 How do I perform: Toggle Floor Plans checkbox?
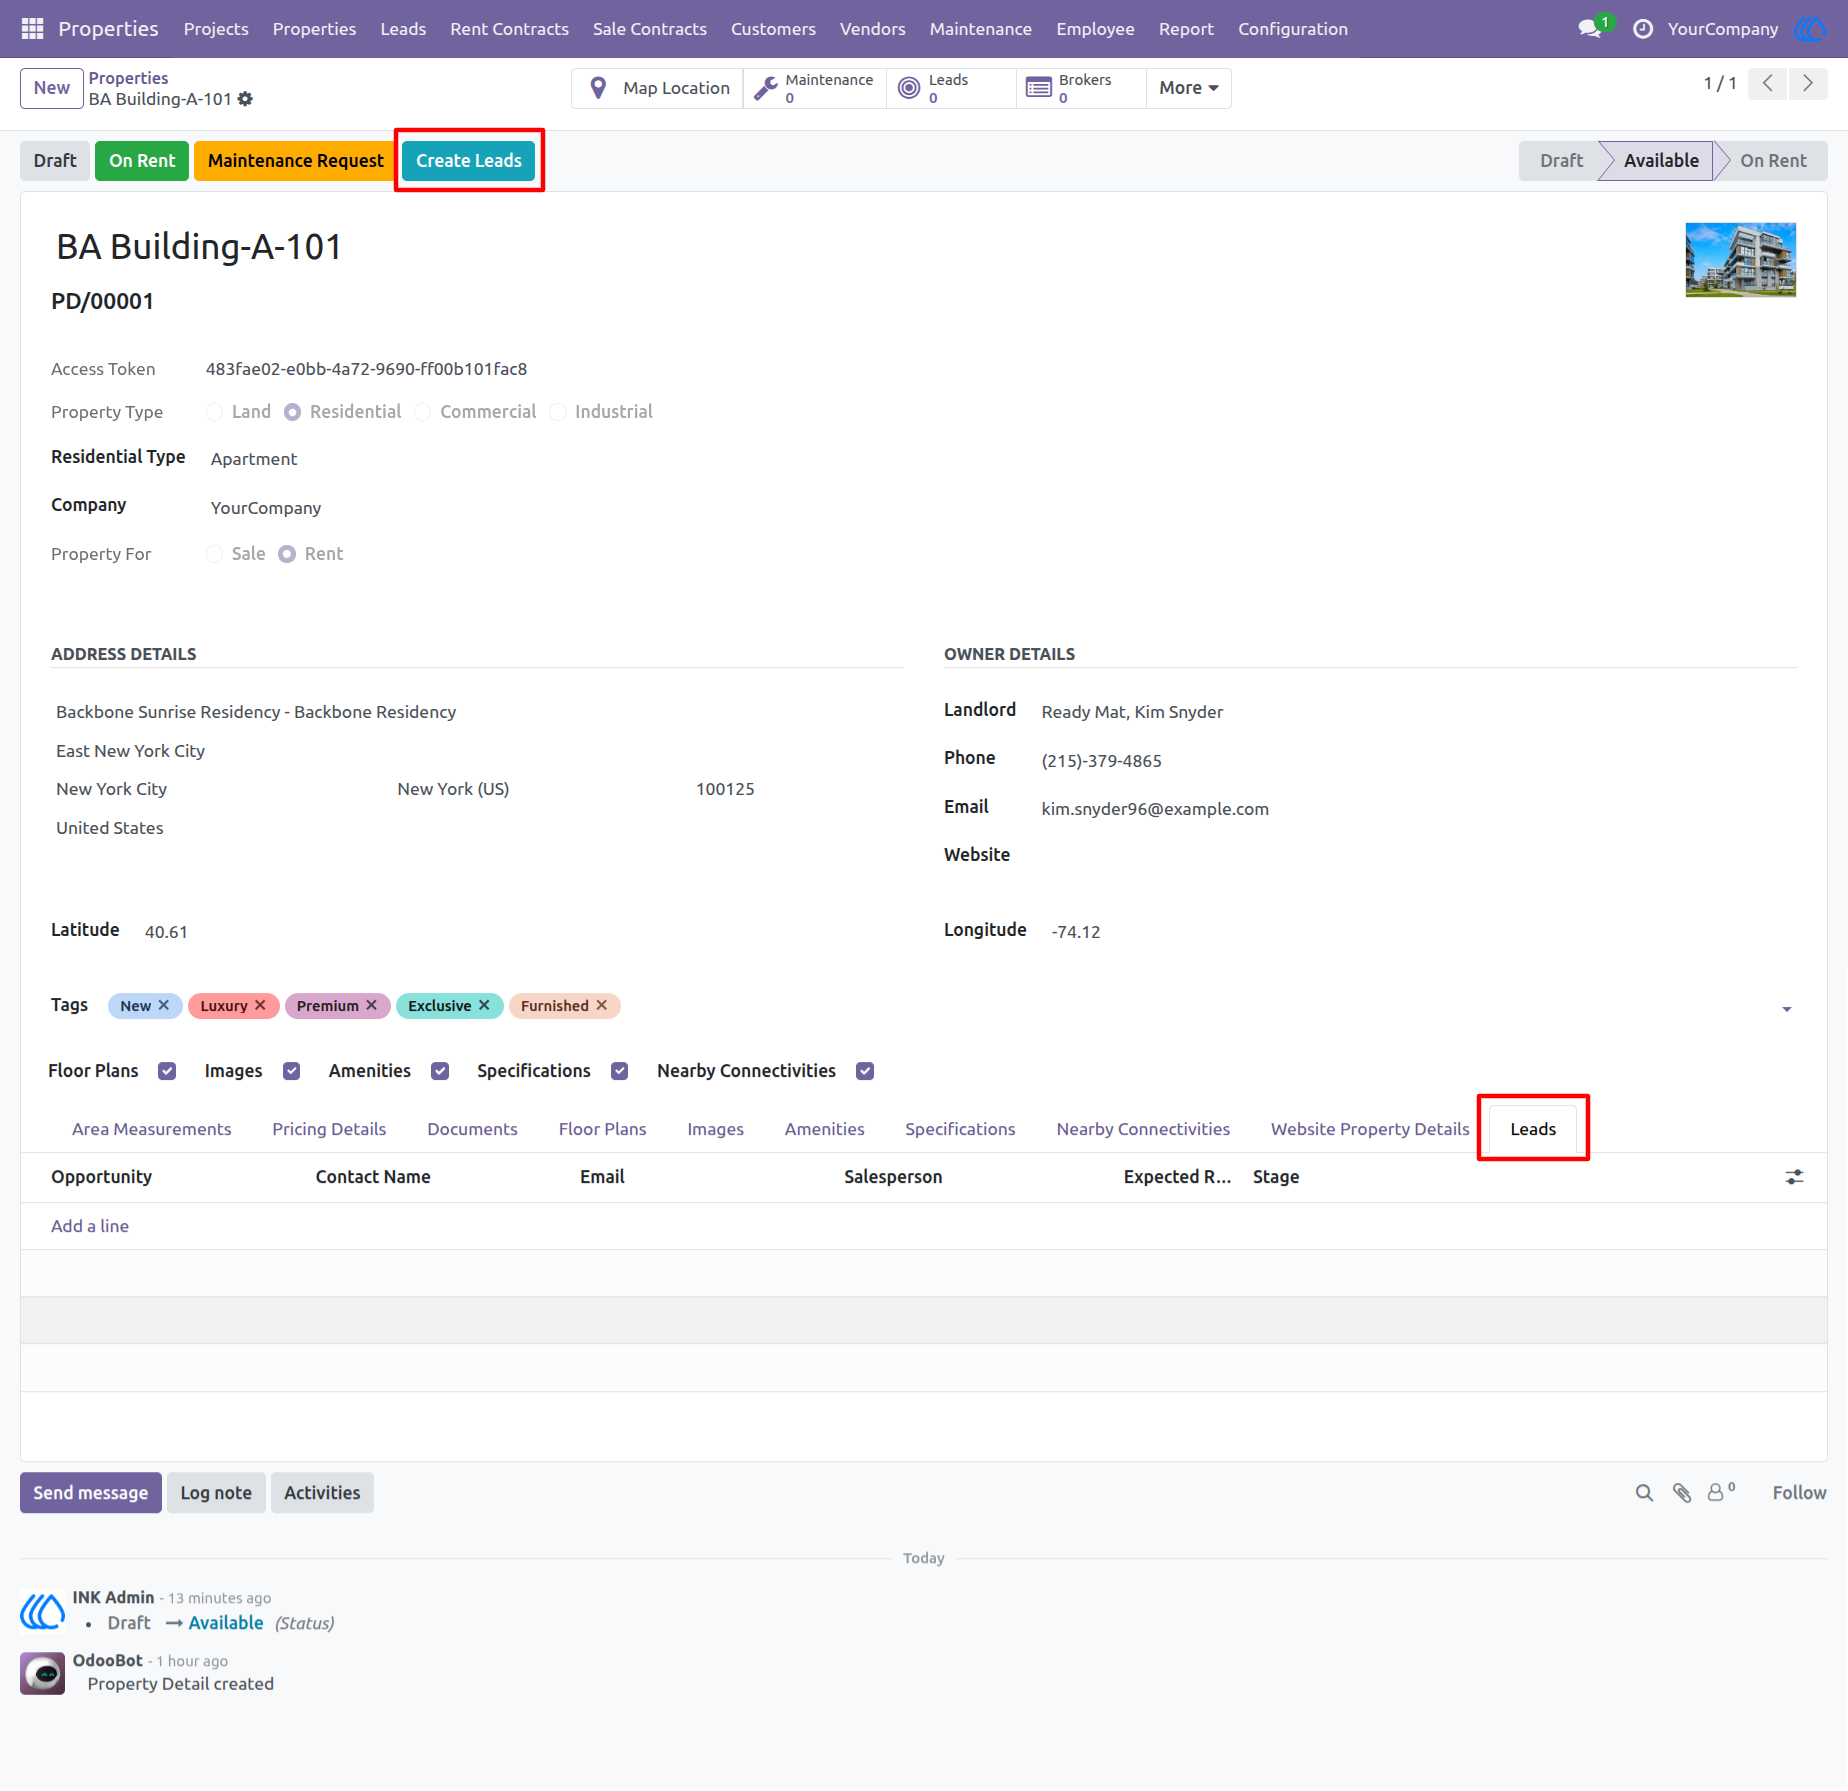click(167, 1072)
